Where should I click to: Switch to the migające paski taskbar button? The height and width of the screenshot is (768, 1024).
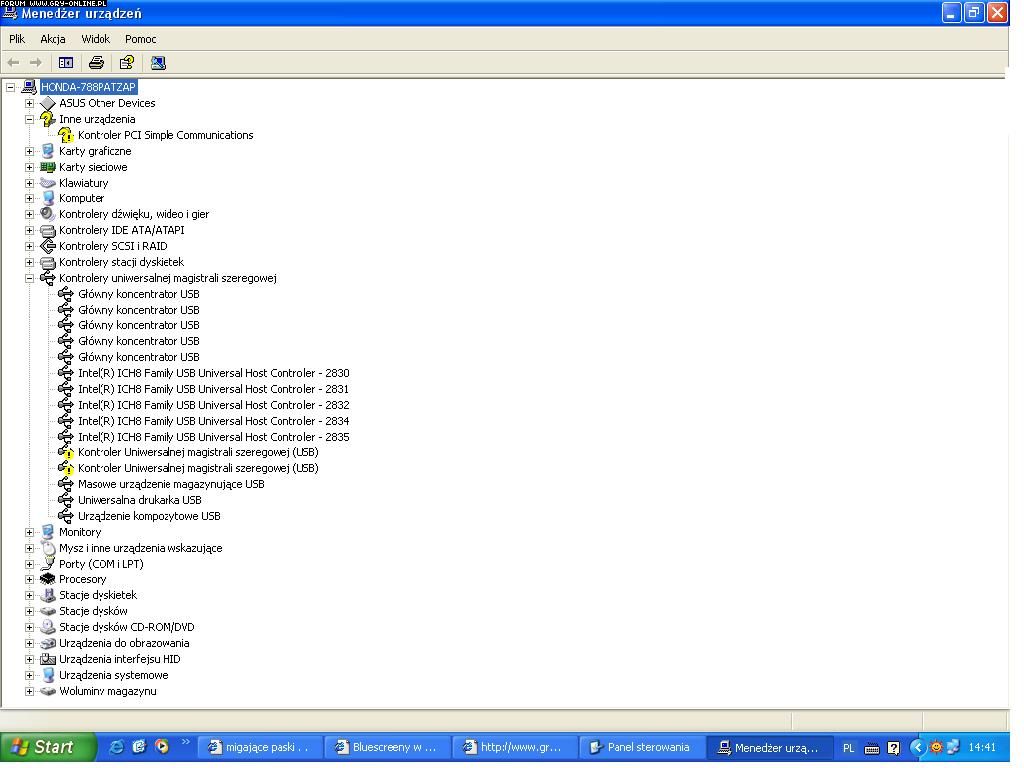pyautogui.click(x=259, y=747)
